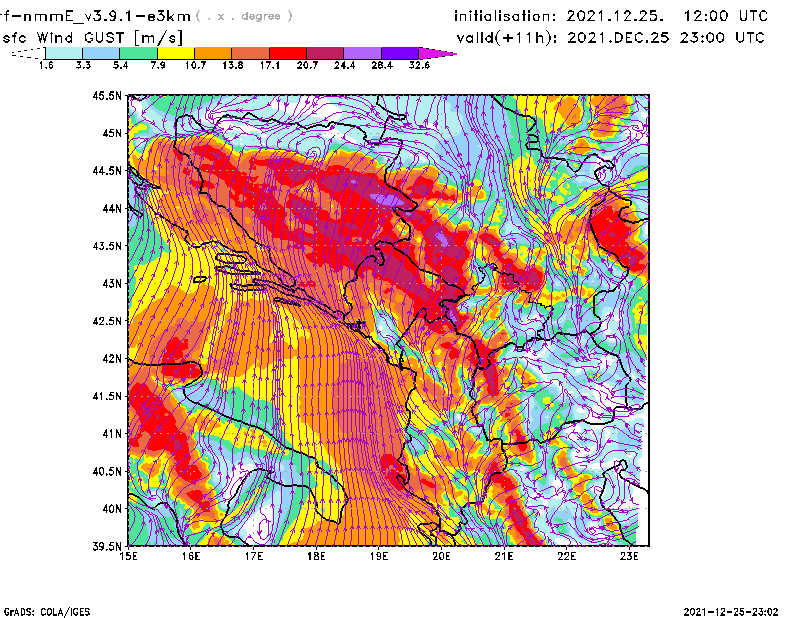Choose the crimson legend swatch starting at 20.7
The image size is (800, 618).
(x=325, y=53)
